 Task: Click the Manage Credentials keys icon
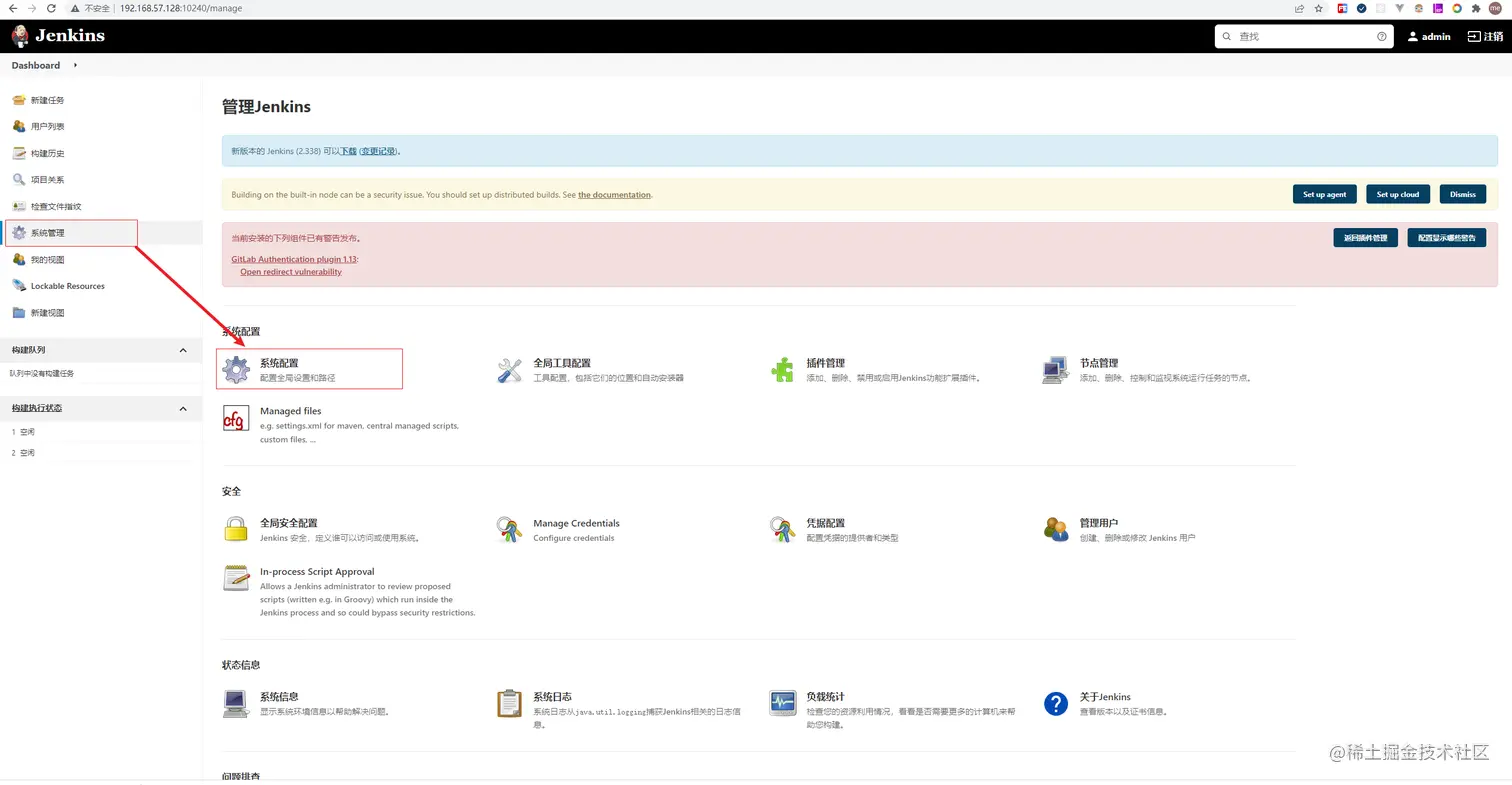(x=509, y=529)
